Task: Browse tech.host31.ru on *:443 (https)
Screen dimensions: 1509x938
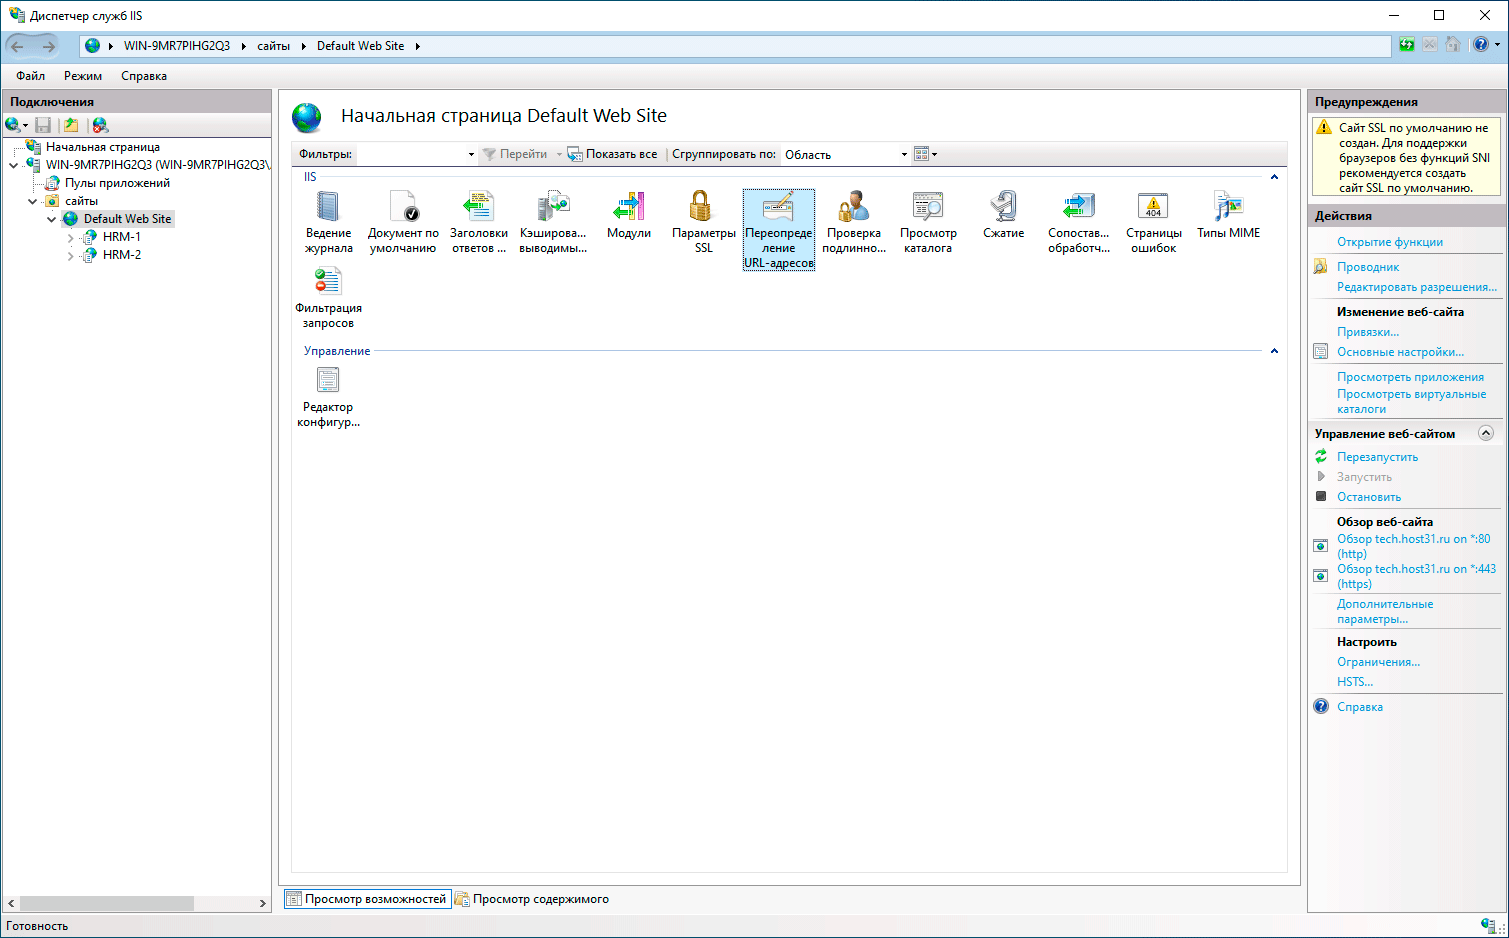Action: coord(1416,576)
